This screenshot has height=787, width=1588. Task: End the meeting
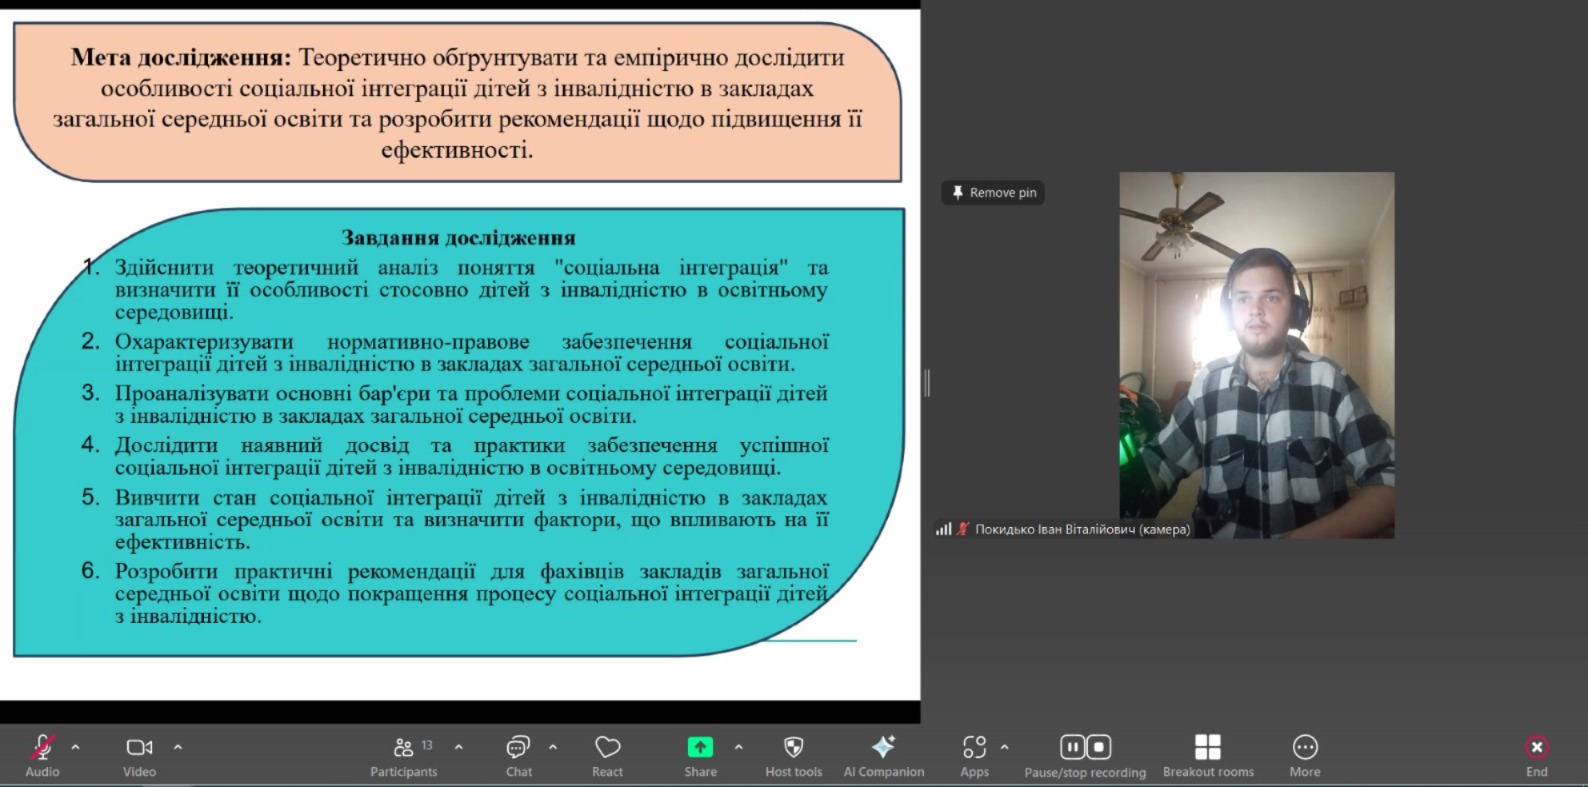1536,748
